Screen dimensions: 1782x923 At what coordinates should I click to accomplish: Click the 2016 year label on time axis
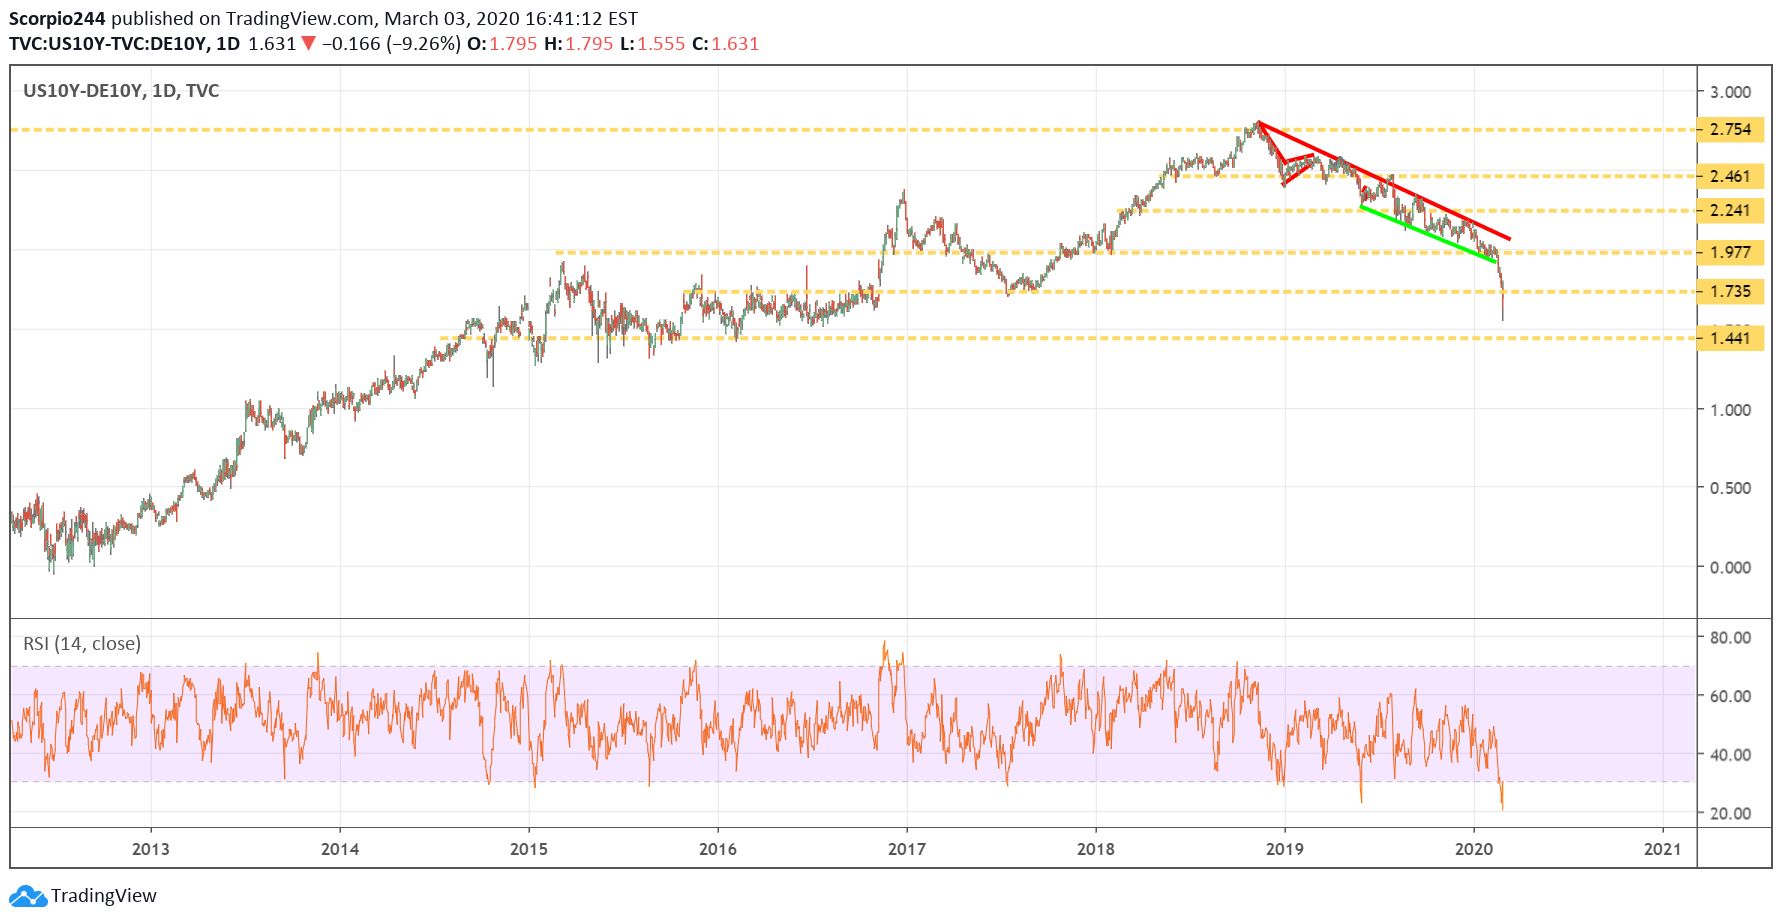point(718,849)
